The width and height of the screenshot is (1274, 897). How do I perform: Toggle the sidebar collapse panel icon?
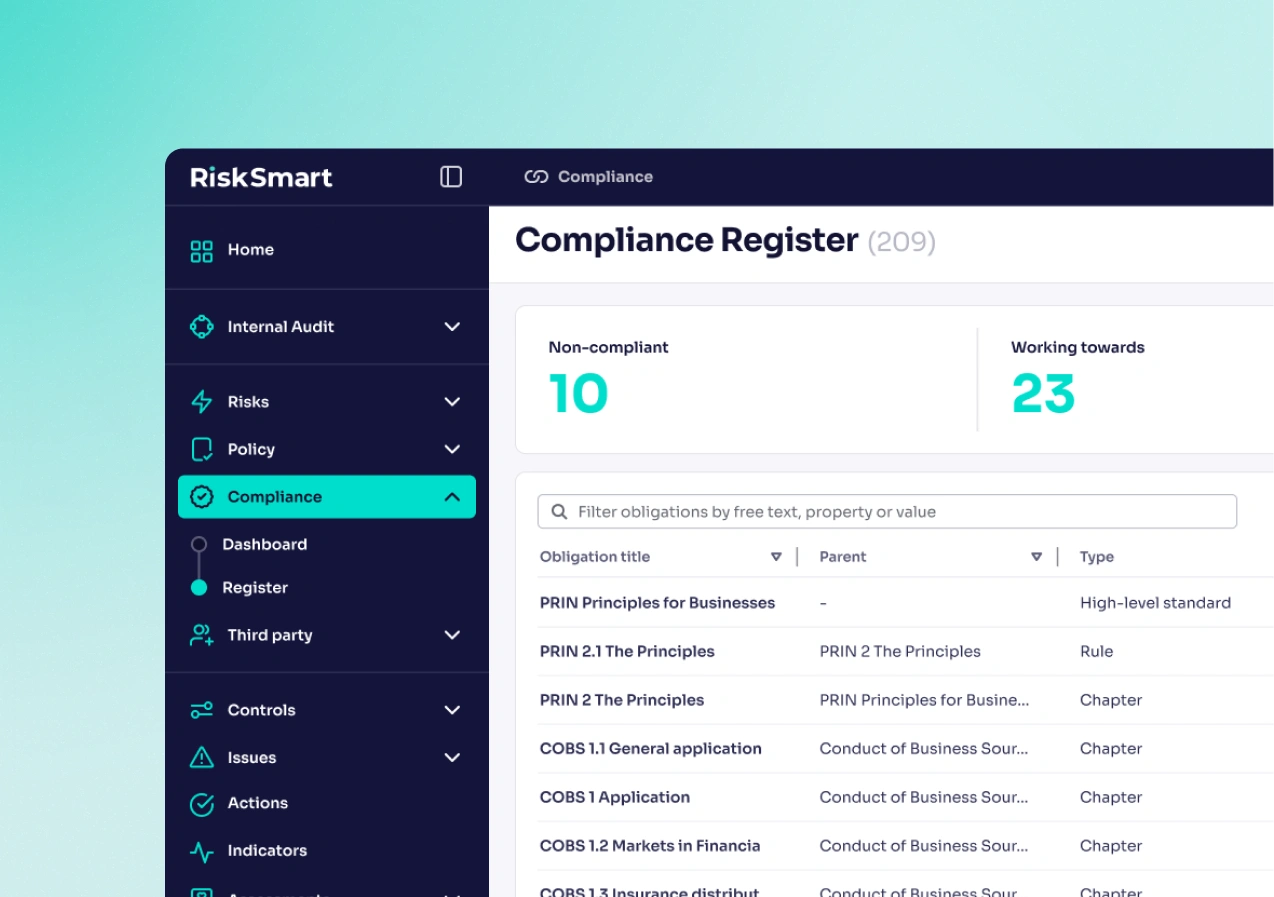coord(450,176)
